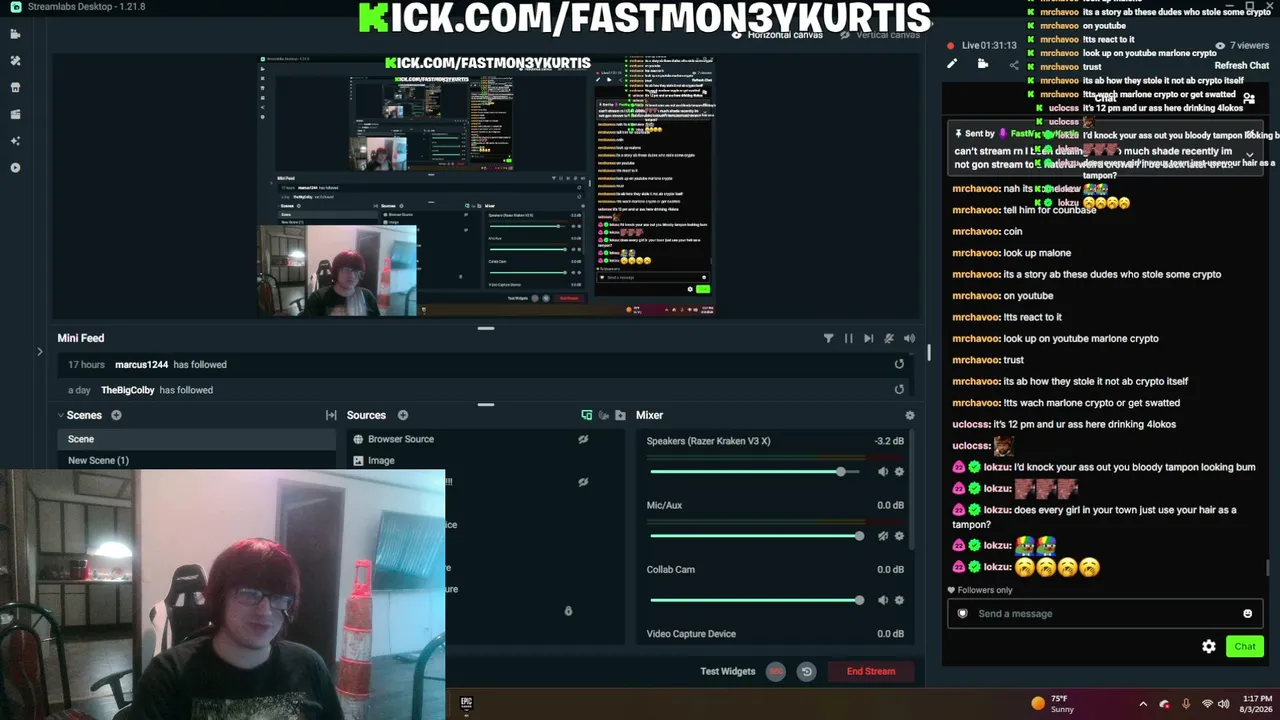This screenshot has height=720, width=1280.
Task: Mute the Collab Cam audio
Action: pyautogui.click(x=883, y=600)
